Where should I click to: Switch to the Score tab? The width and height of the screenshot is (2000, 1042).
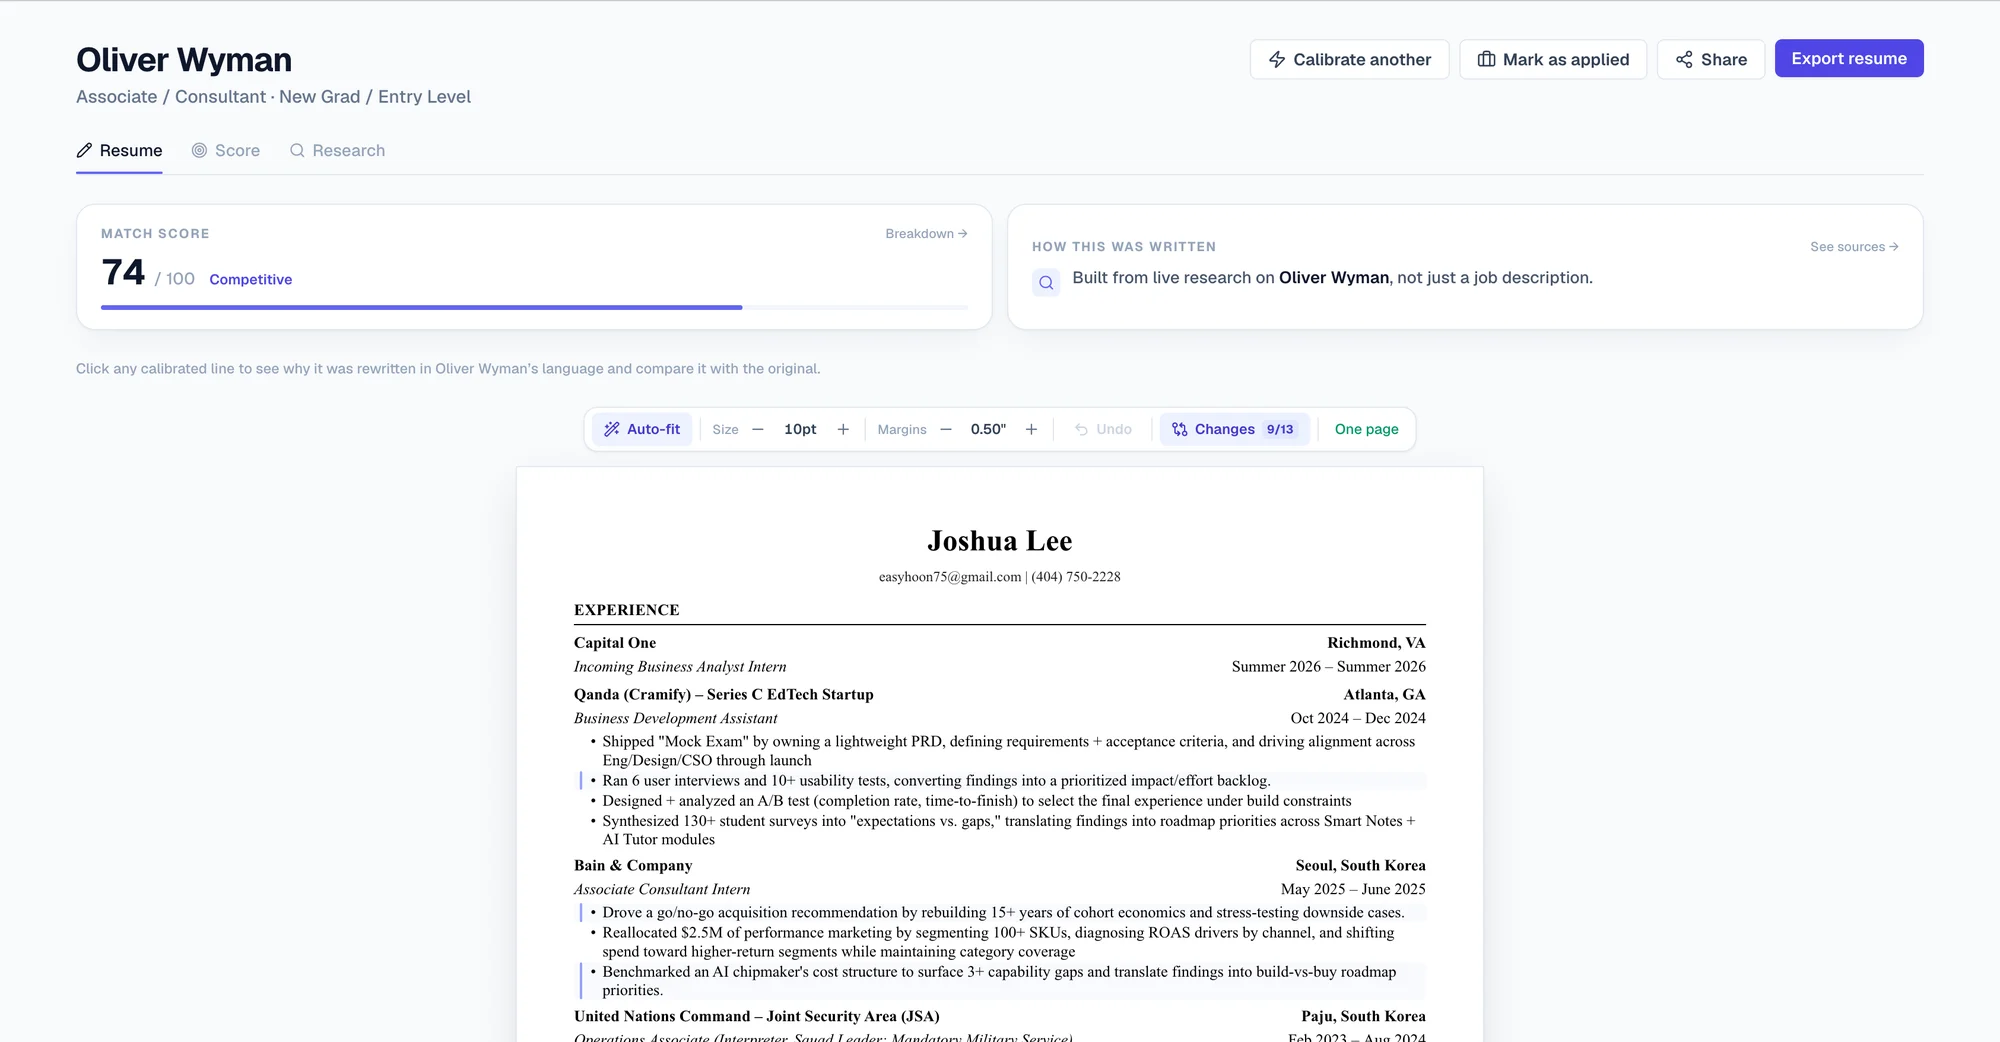coord(226,150)
